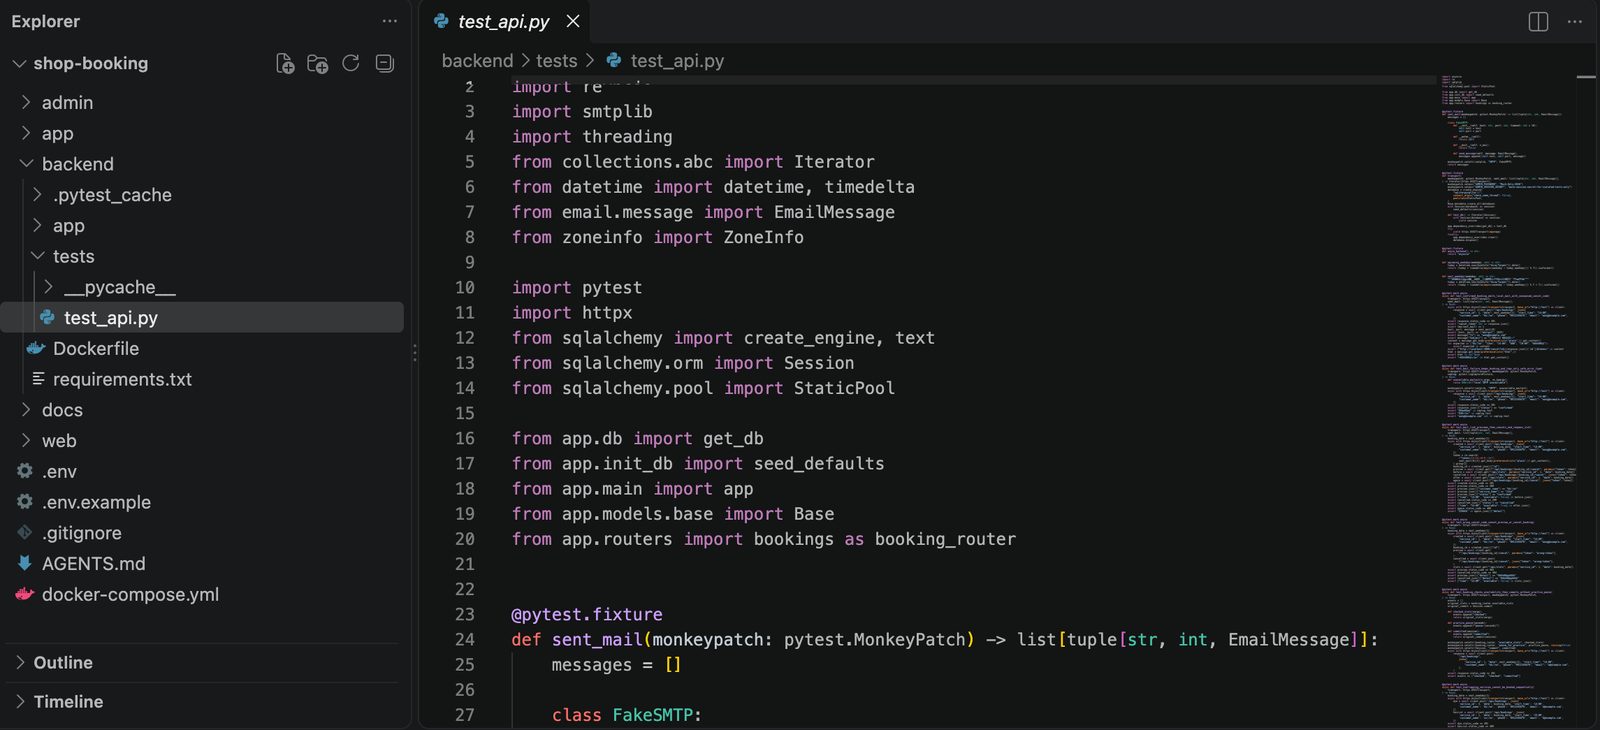Click the New Folder icon in Explorer
The width and height of the screenshot is (1600, 730).
pos(318,64)
